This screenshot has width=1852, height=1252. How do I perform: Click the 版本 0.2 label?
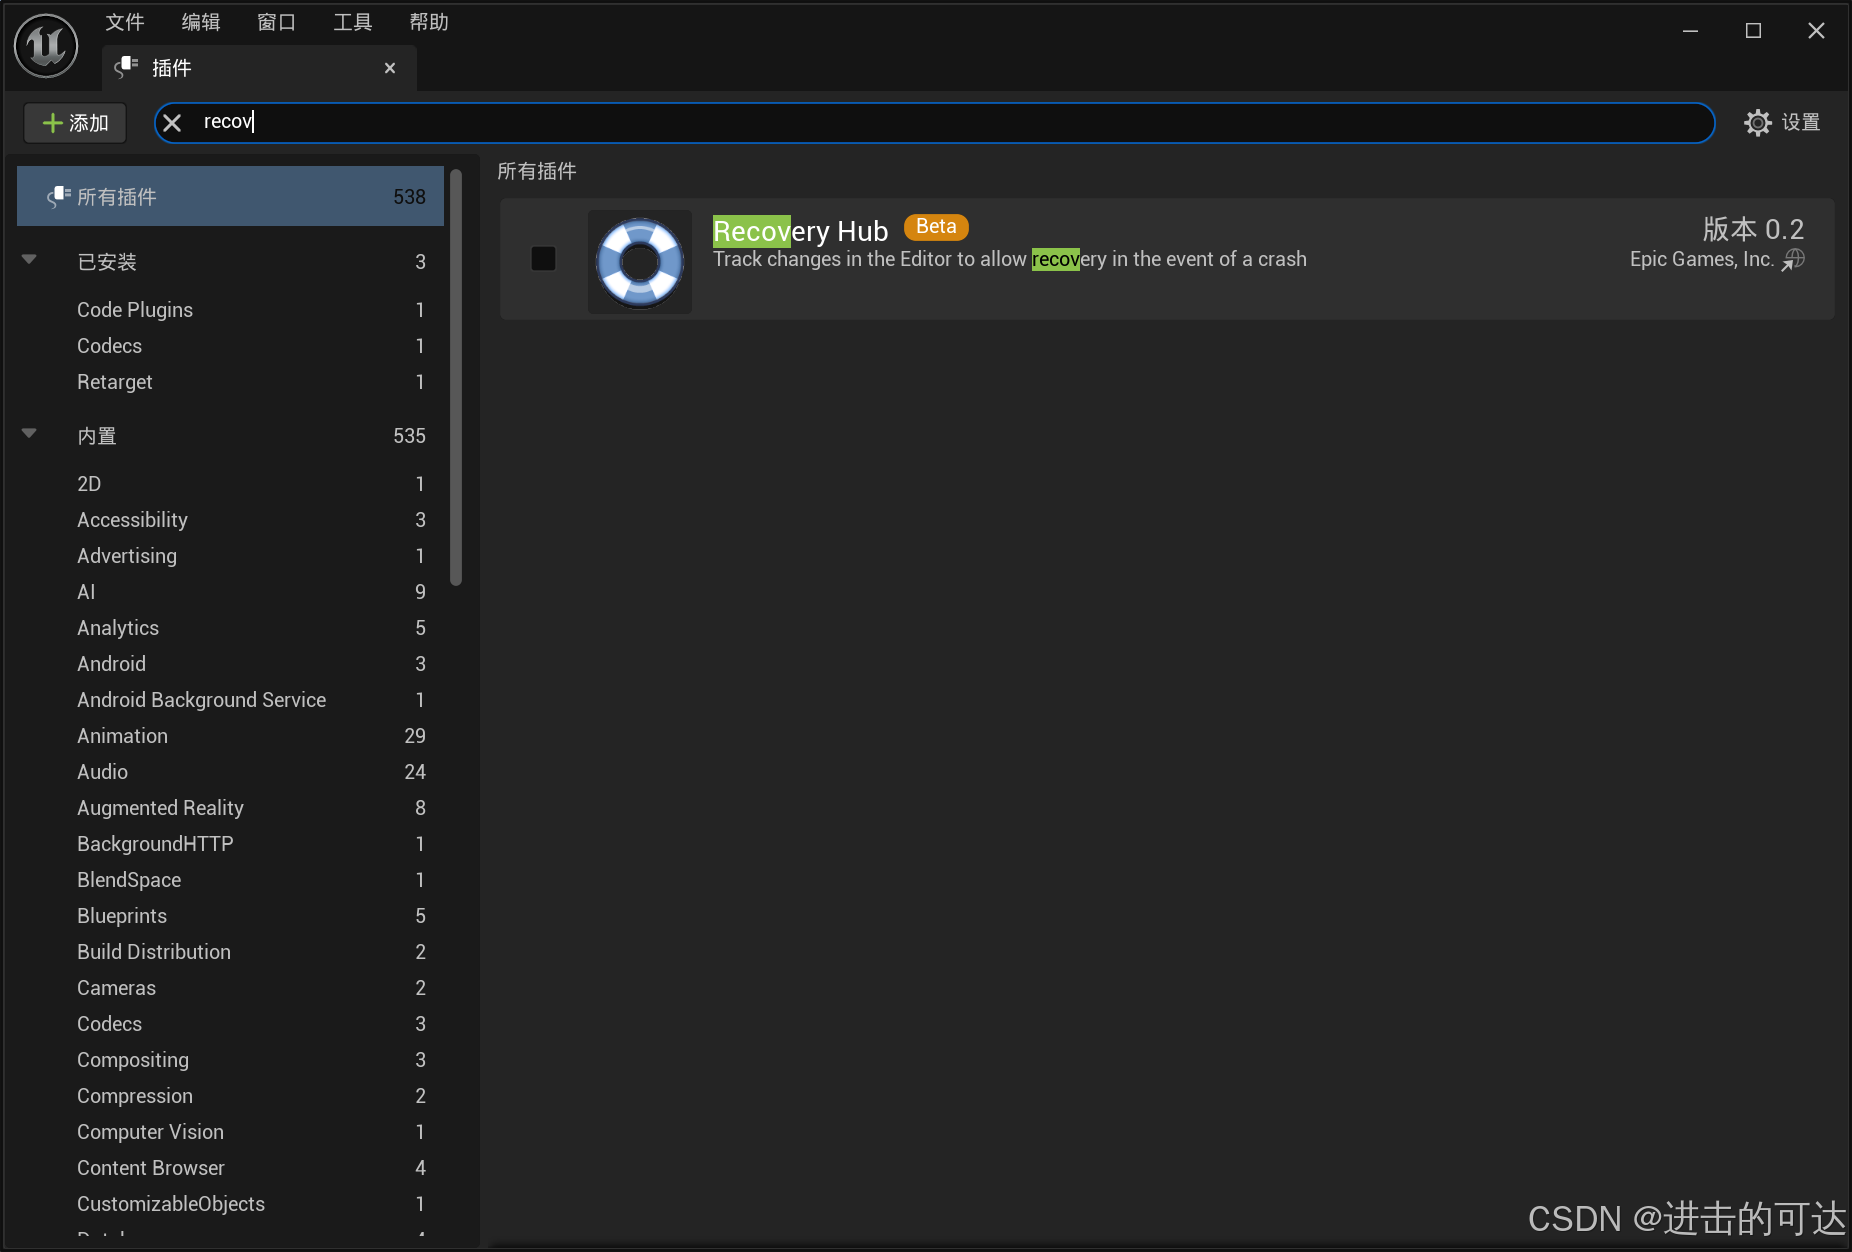pyautogui.click(x=1753, y=229)
